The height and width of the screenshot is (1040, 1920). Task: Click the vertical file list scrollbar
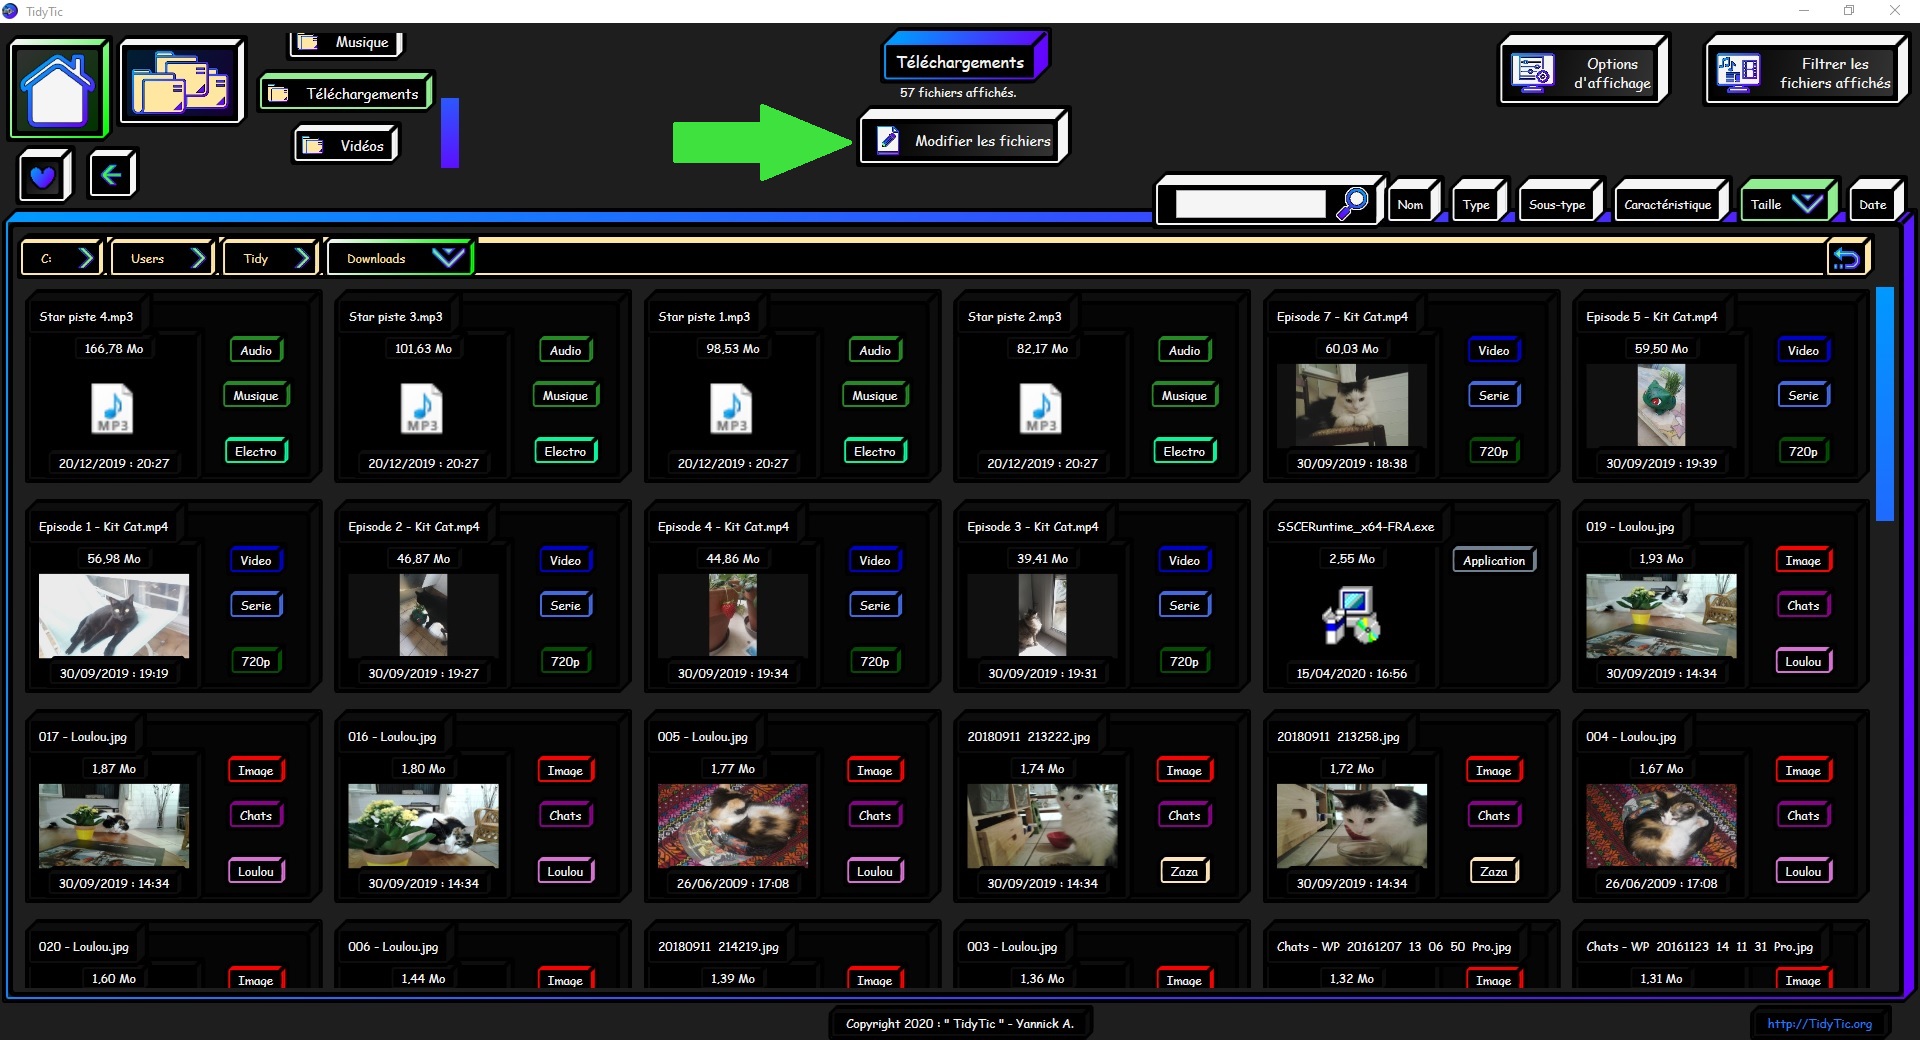click(x=1885, y=404)
